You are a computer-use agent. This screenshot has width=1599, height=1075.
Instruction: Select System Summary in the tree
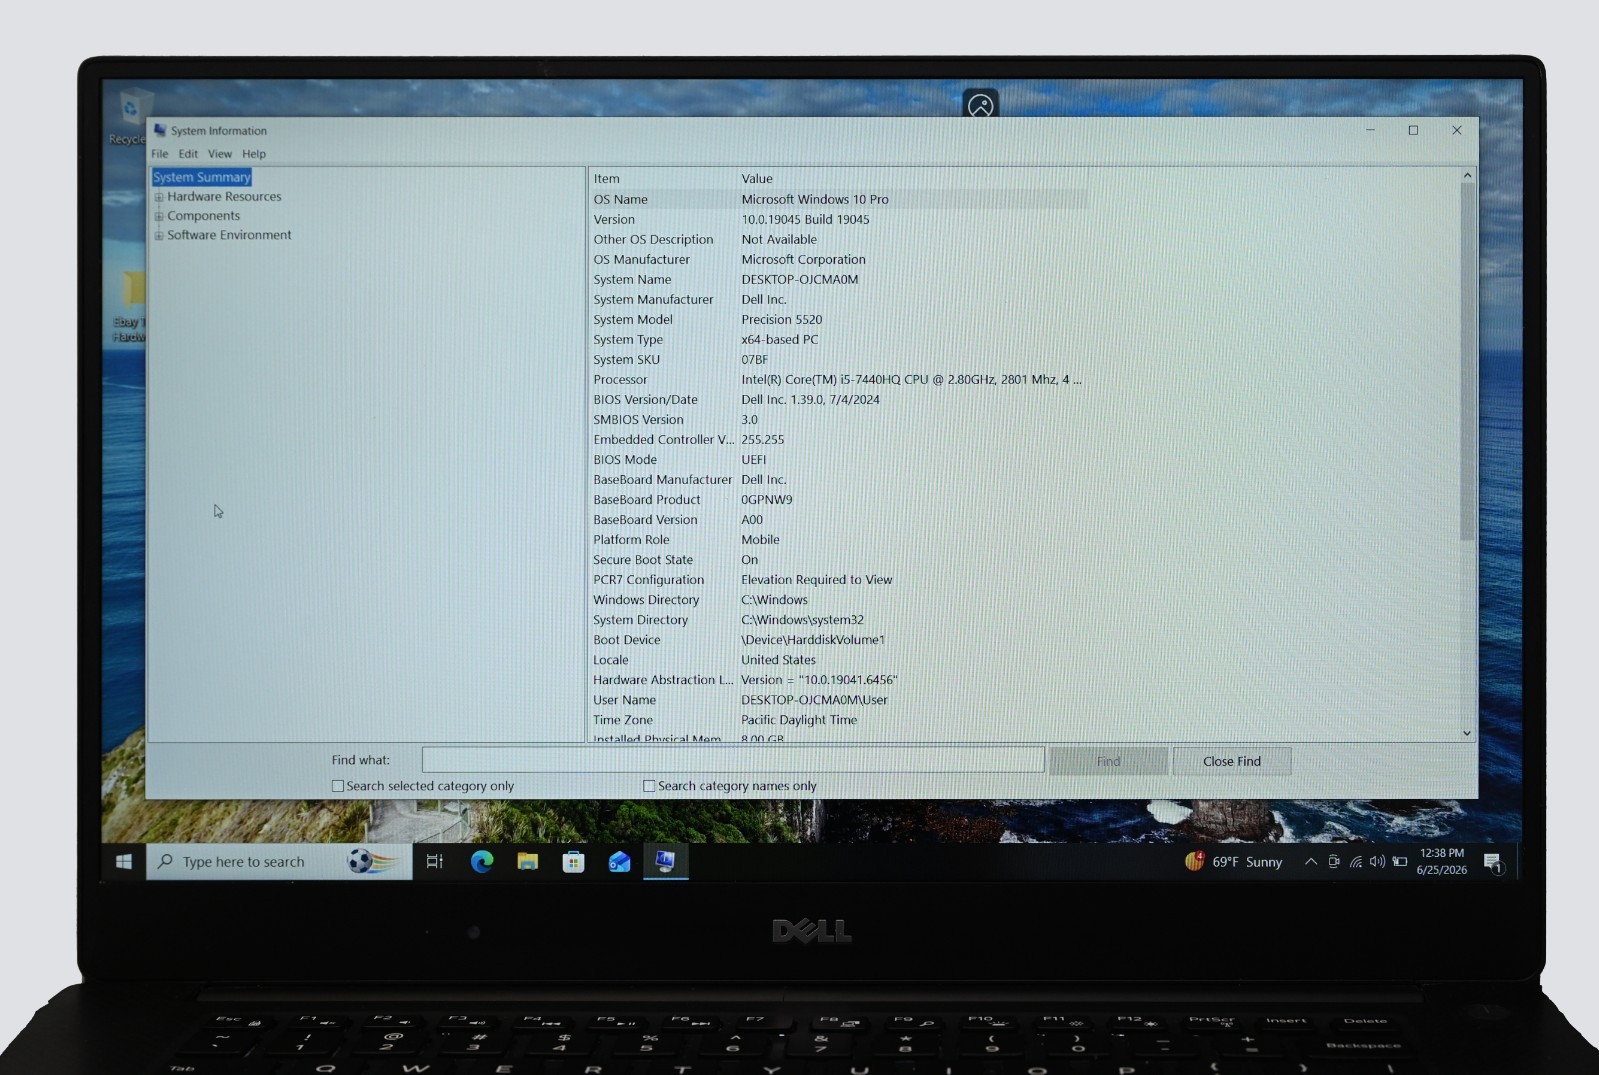[202, 177]
